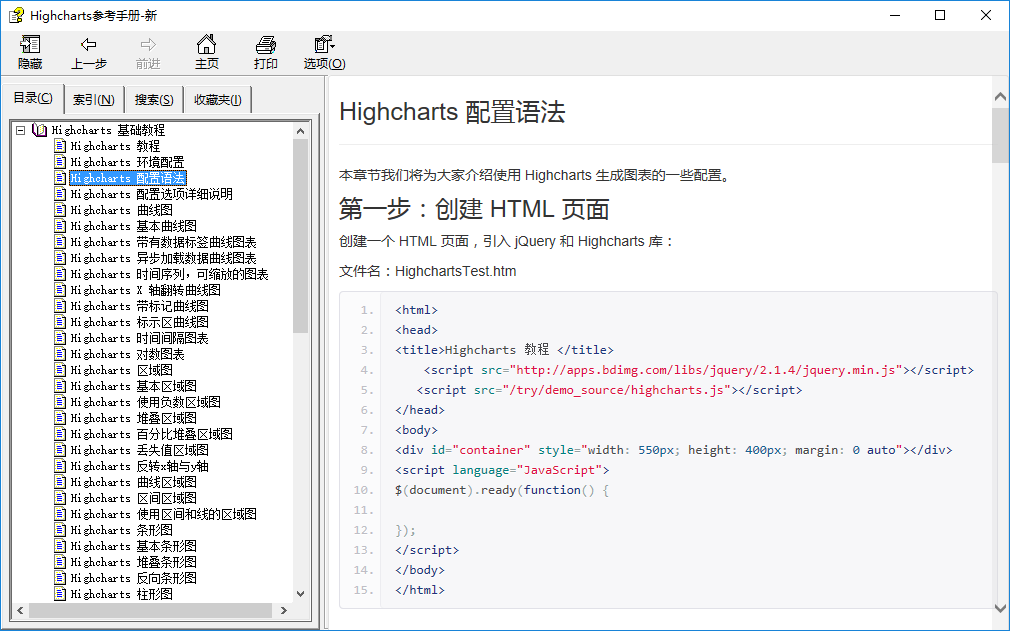Click tree panel scroll up arrow

(300, 131)
